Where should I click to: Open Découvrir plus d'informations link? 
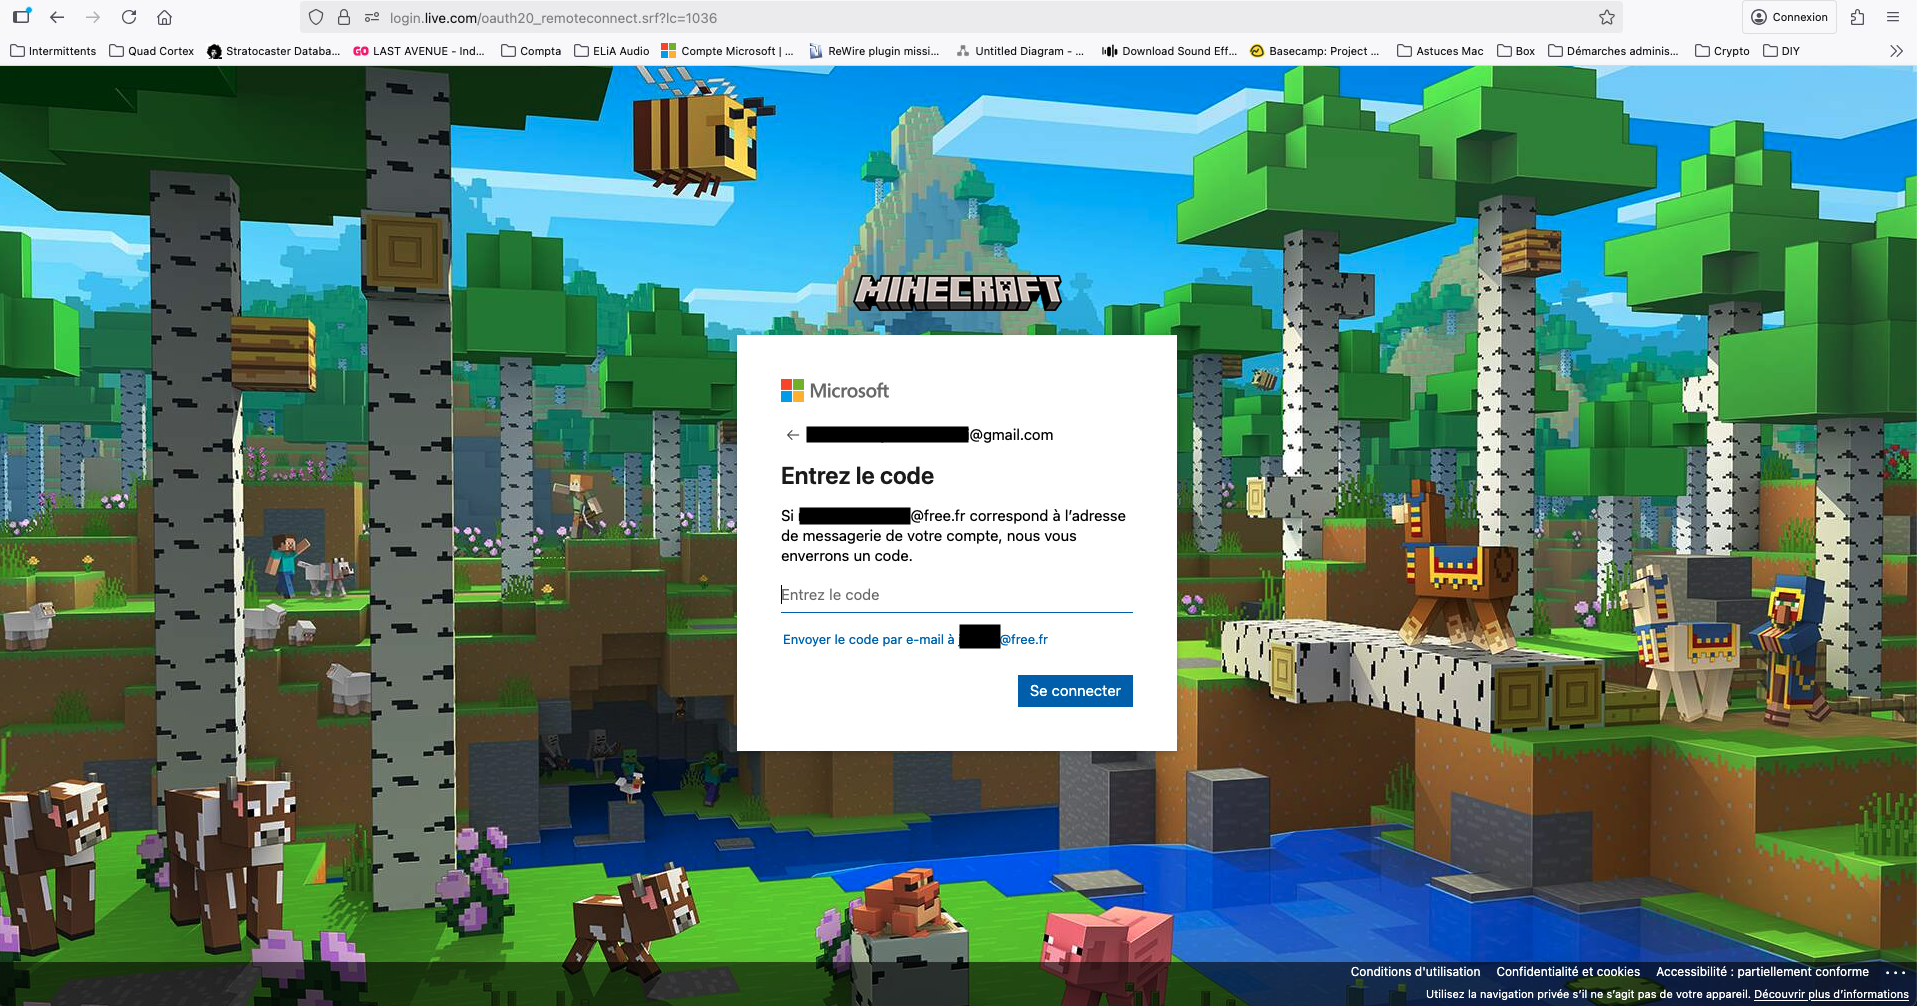[x=1832, y=994]
